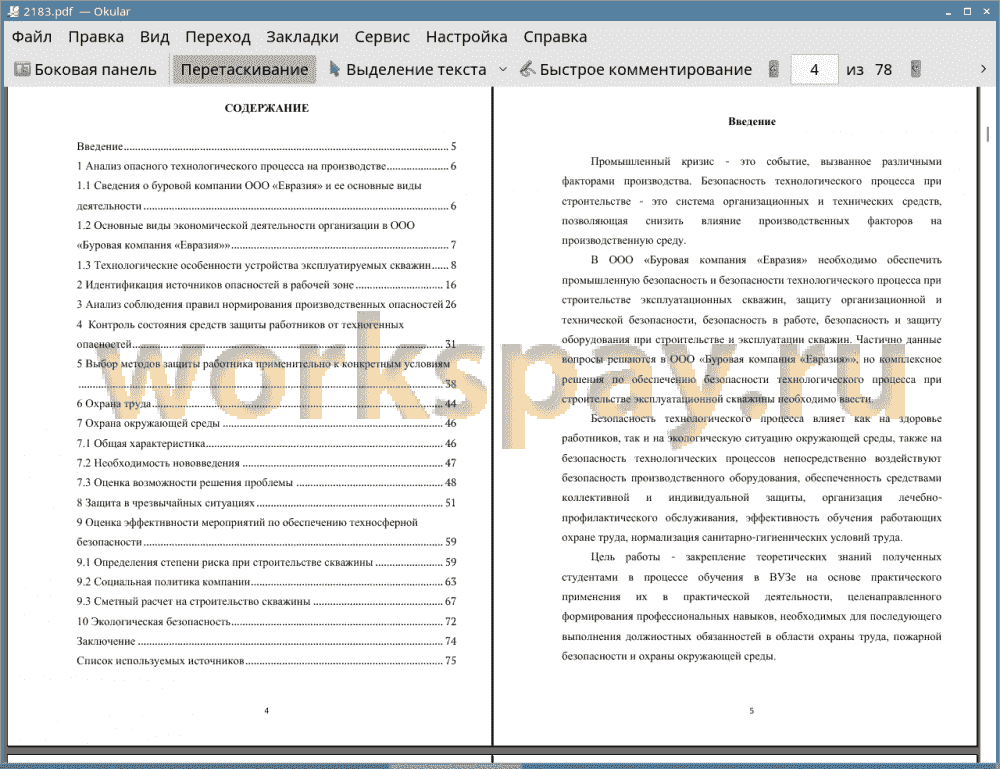Click footer page number 4 on left page
Image resolution: width=1000 pixels, height=769 pixels.
[267, 710]
